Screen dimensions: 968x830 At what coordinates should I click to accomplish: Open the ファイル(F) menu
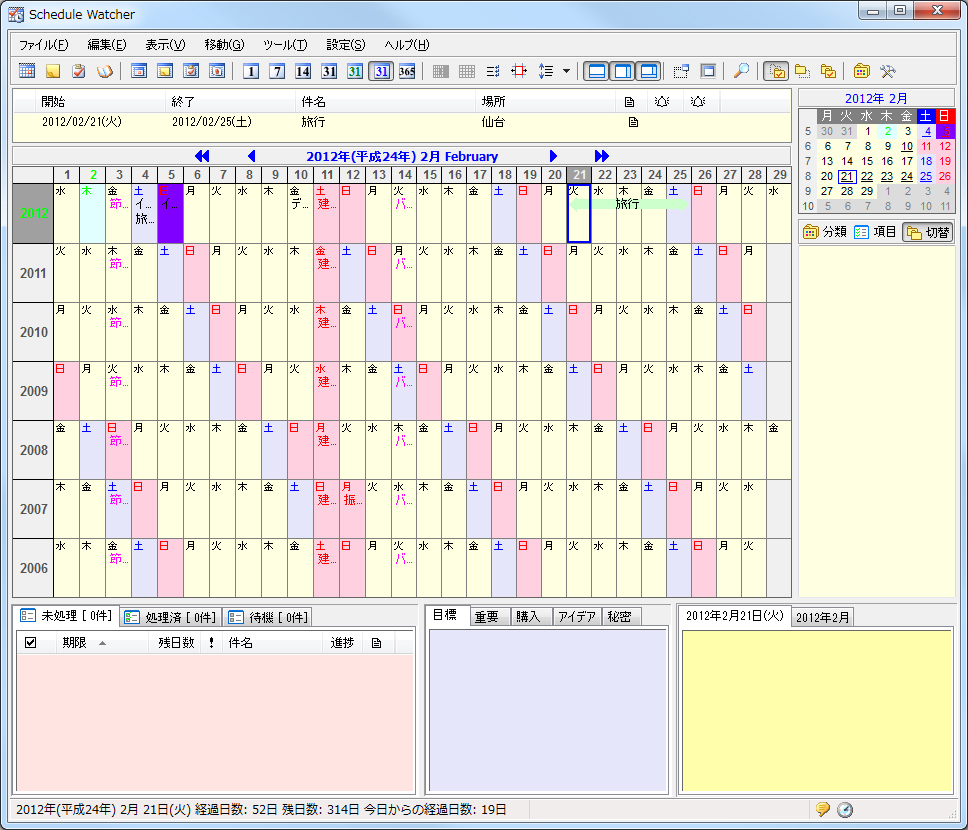[x=43, y=44]
